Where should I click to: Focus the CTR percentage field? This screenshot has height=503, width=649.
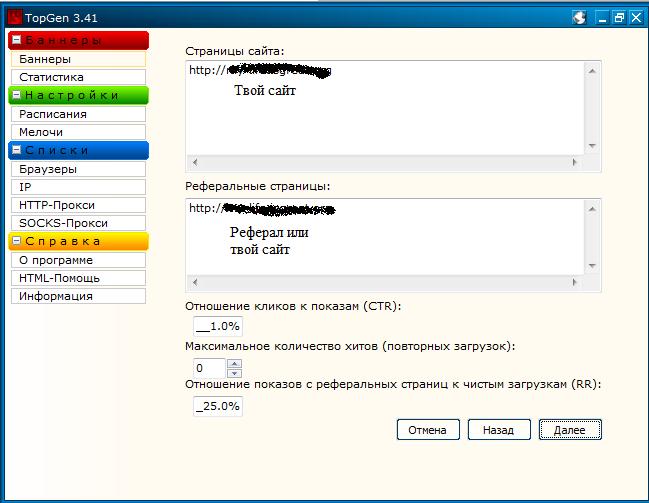[218, 326]
